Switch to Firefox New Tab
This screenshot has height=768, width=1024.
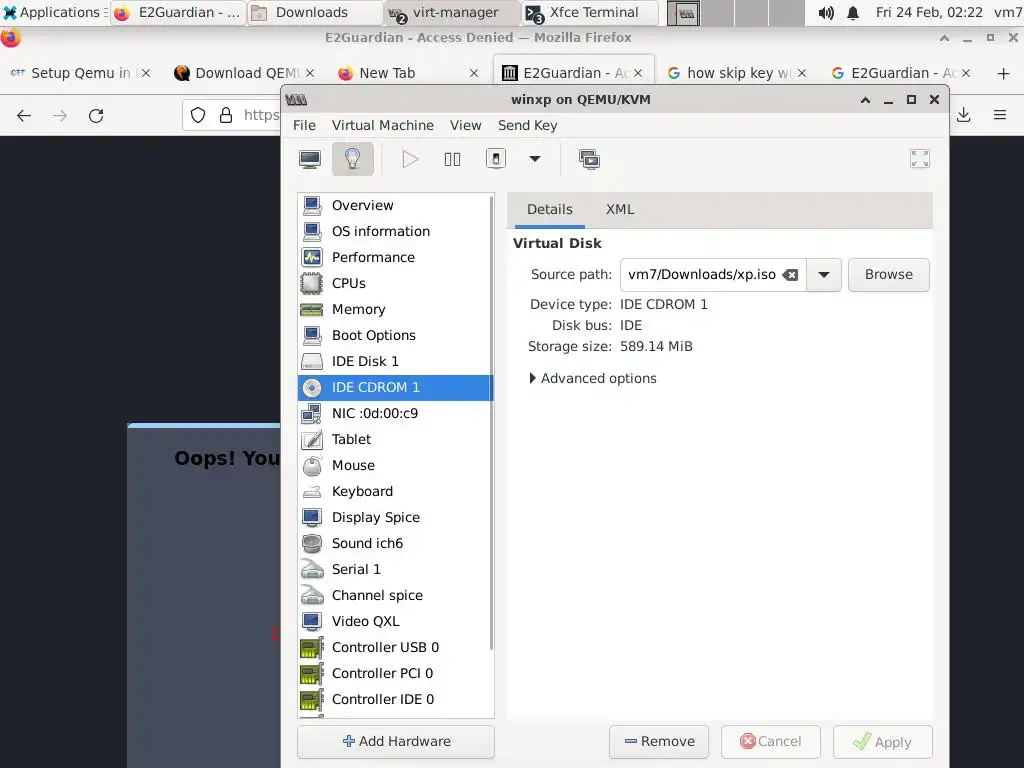click(408, 73)
